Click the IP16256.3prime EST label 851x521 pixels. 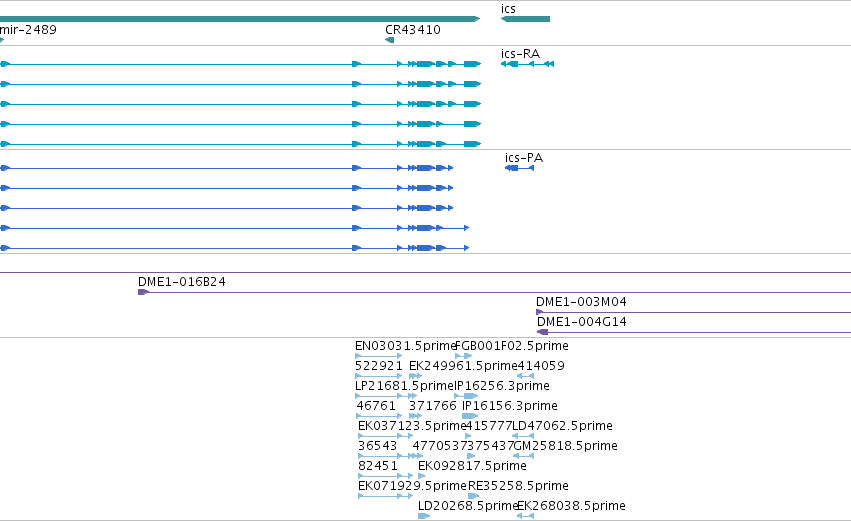click(501, 386)
